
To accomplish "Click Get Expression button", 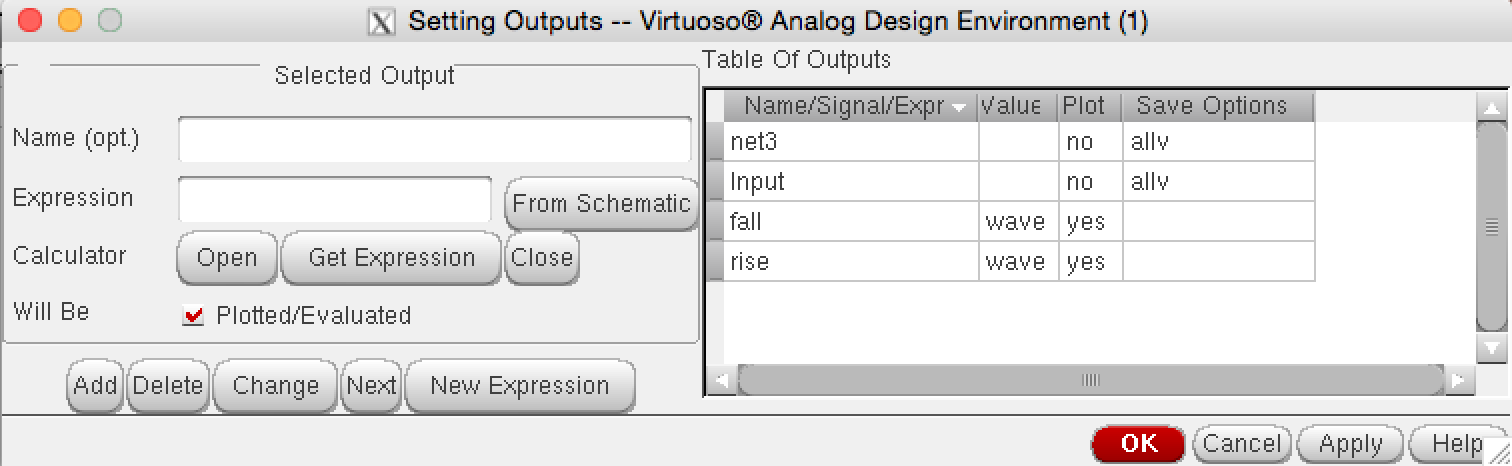I will (391, 258).
